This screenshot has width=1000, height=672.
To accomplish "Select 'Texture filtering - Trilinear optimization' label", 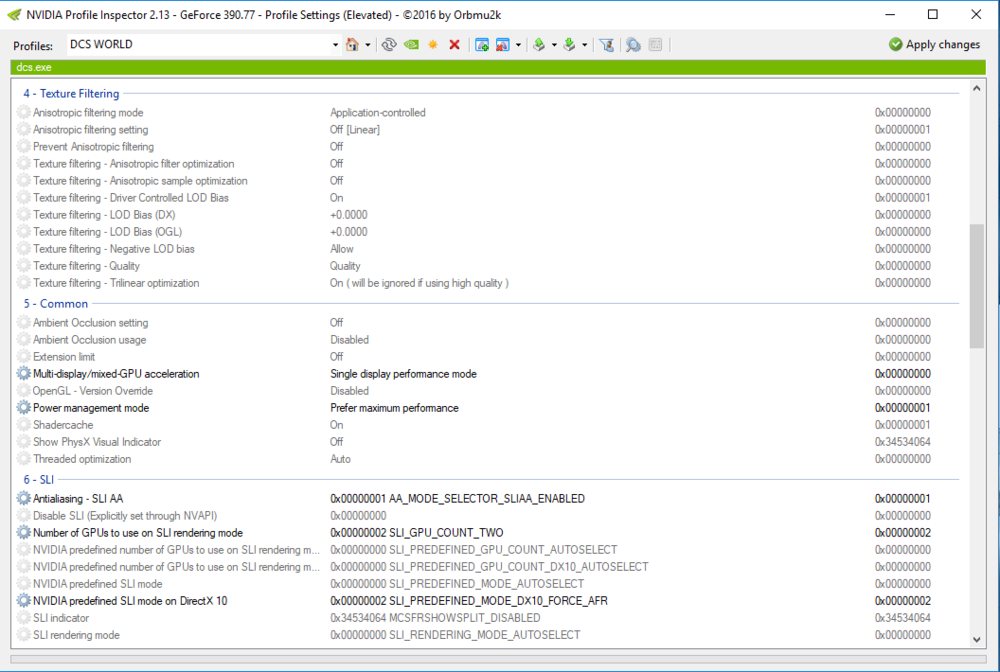I will (116, 283).
